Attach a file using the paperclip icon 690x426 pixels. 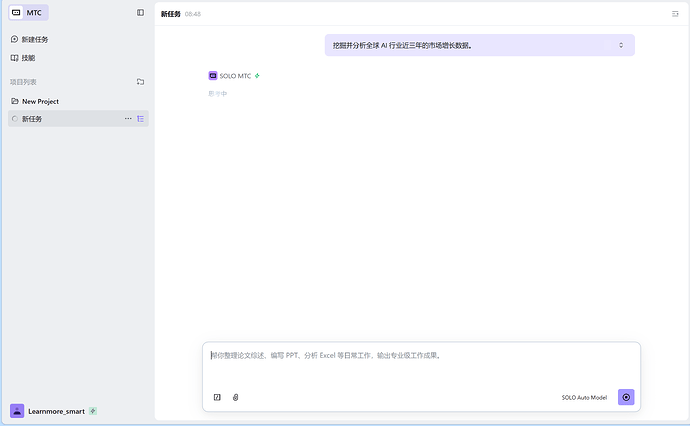click(236, 397)
